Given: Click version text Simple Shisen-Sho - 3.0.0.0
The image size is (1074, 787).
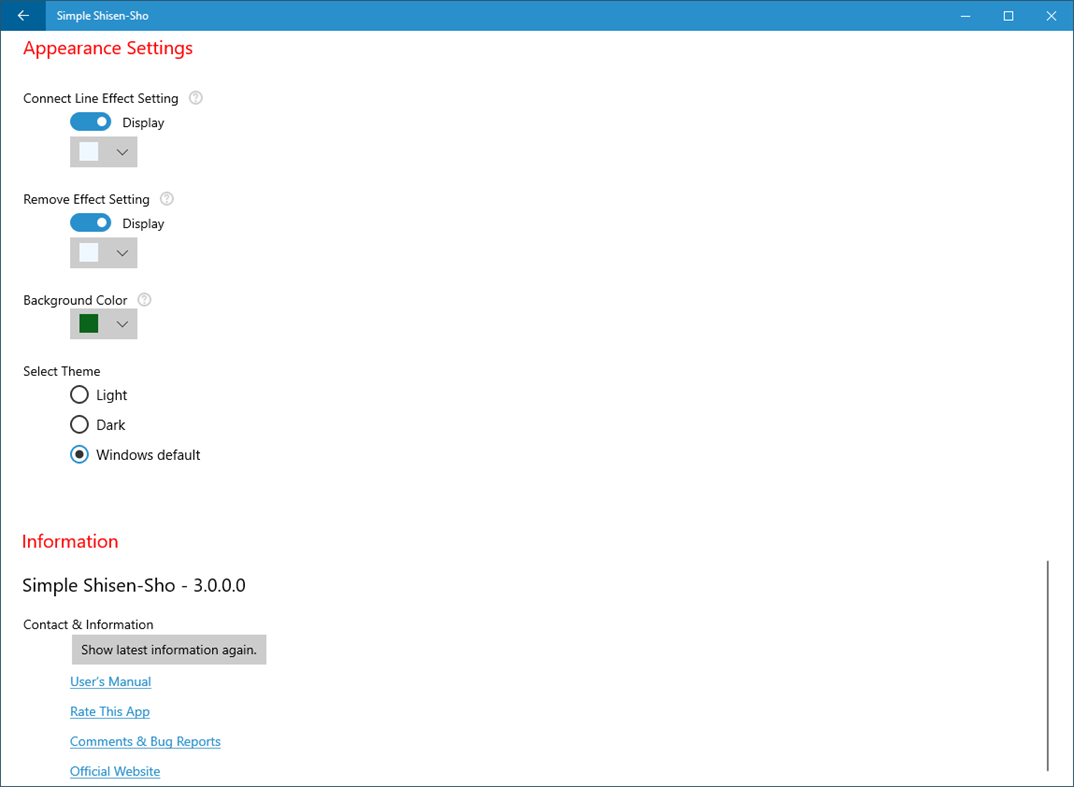Looking at the screenshot, I should tap(134, 586).
